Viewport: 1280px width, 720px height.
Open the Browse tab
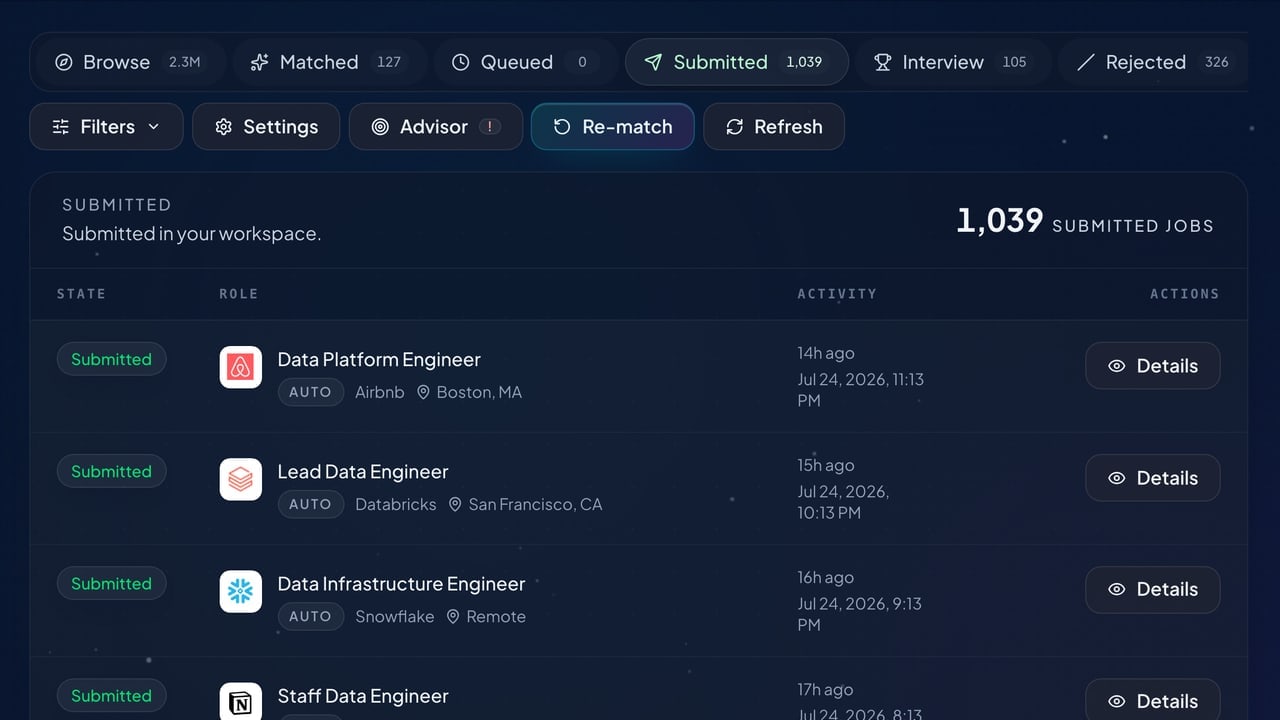tap(128, 62)
